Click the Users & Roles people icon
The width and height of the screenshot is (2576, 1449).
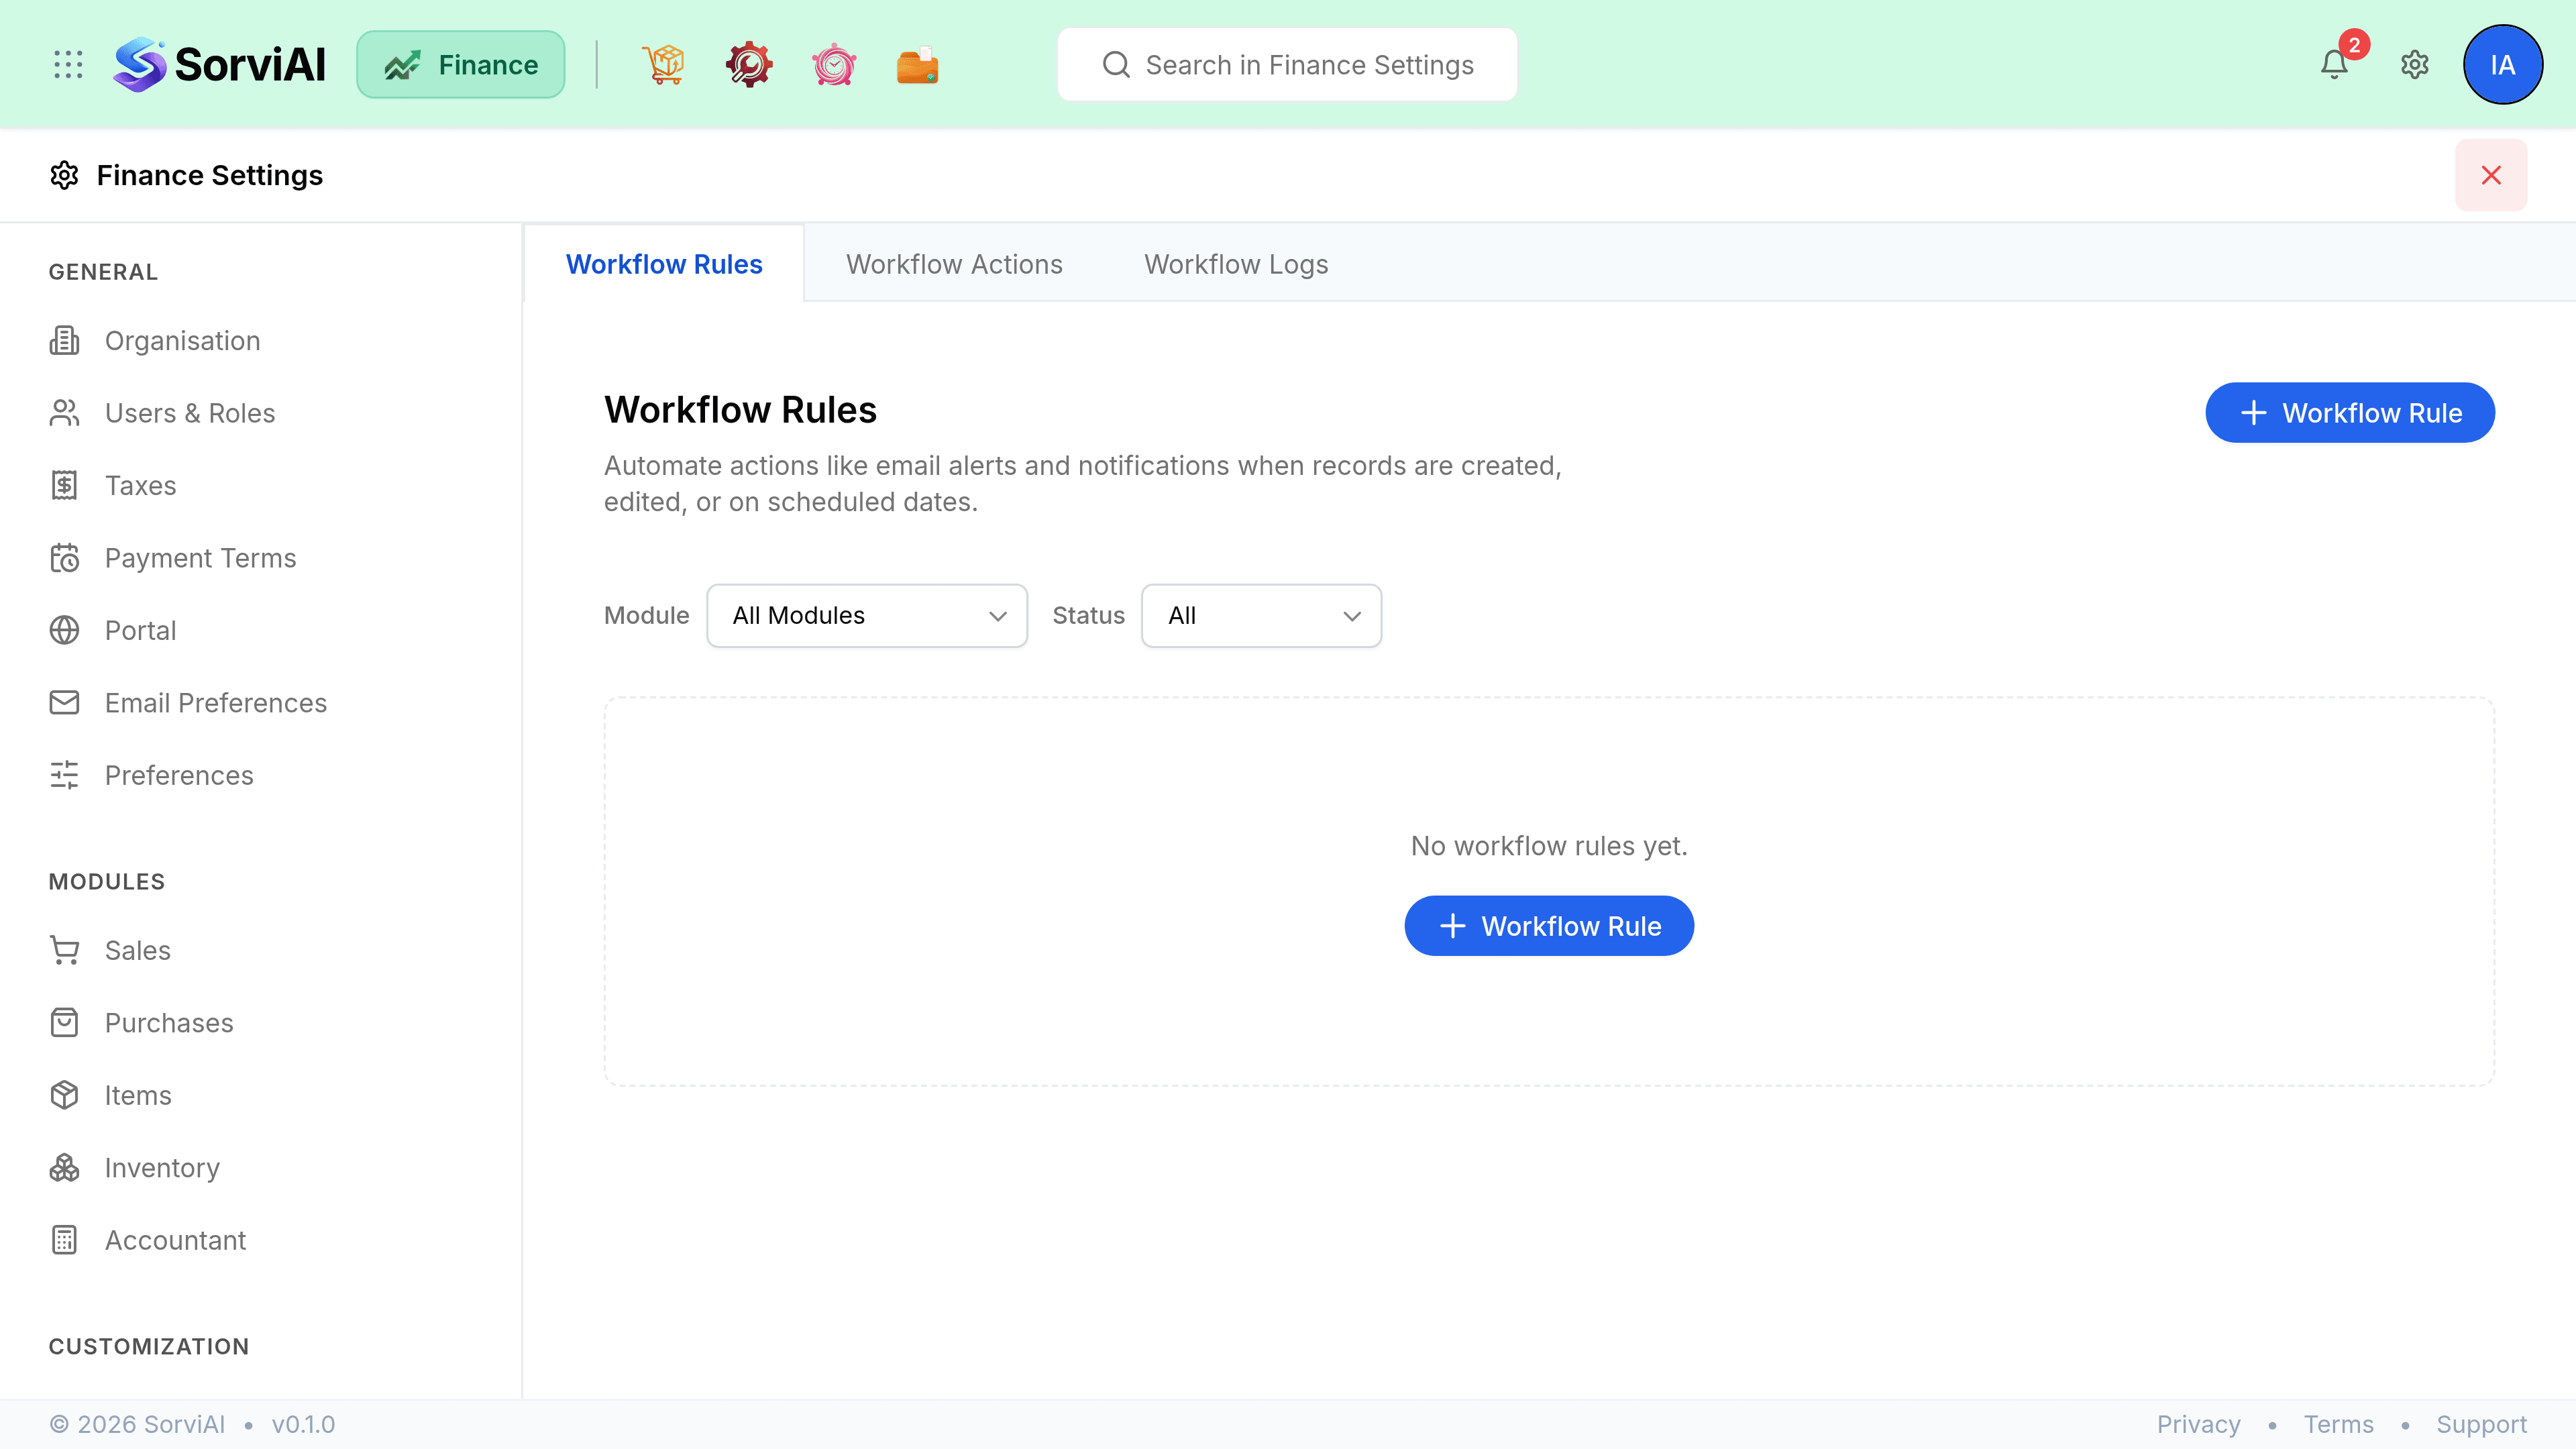click(64, 413)
